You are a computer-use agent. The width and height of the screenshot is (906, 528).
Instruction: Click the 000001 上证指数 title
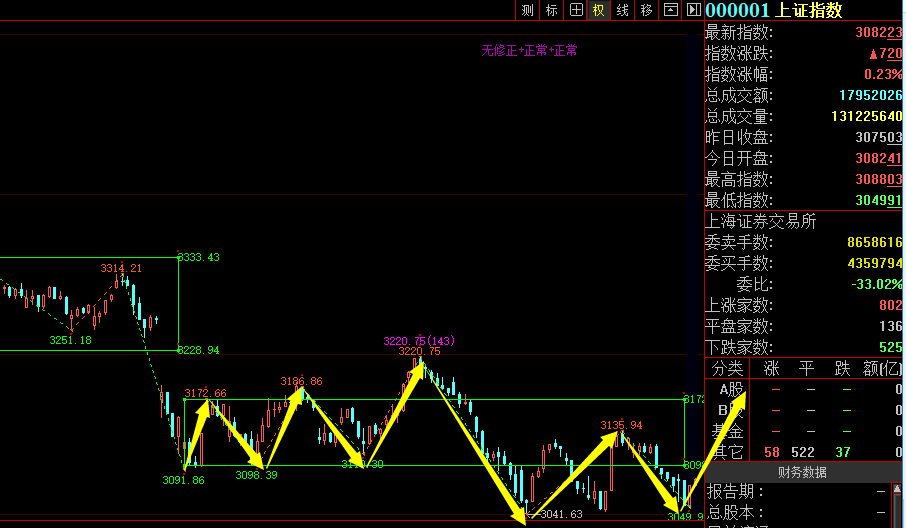[774, 10]
